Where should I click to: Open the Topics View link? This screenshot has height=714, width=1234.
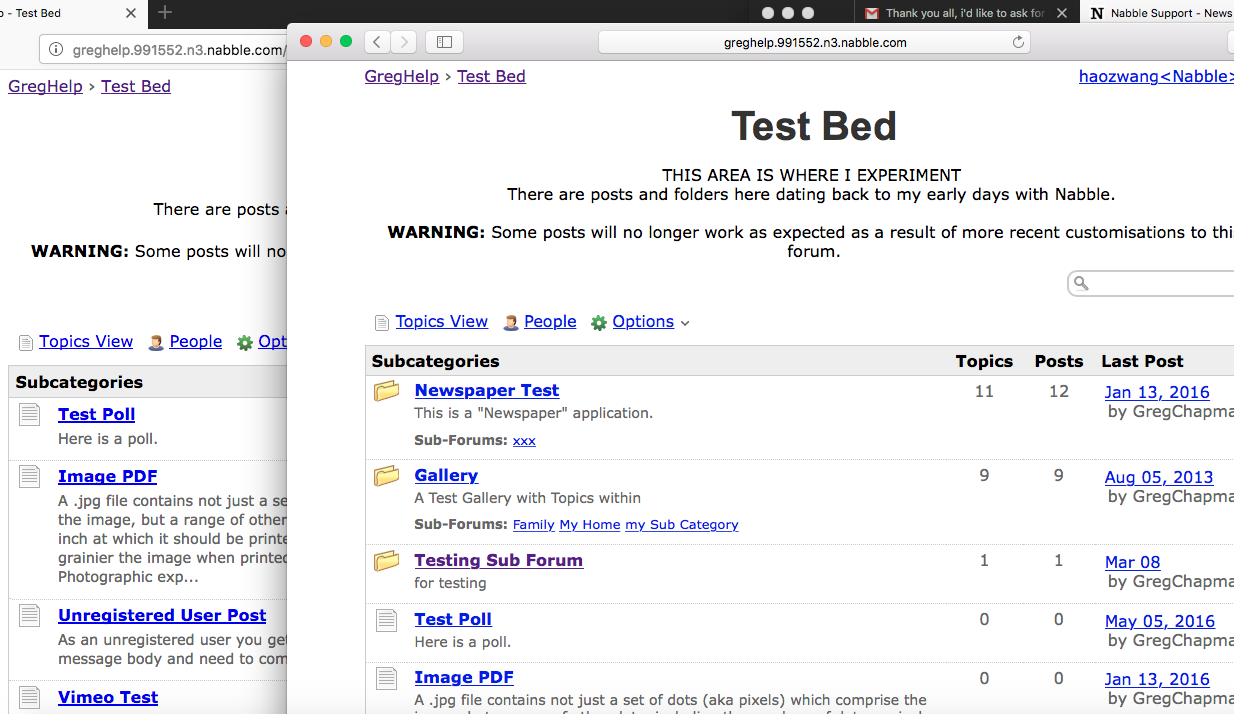click(441, 322)
